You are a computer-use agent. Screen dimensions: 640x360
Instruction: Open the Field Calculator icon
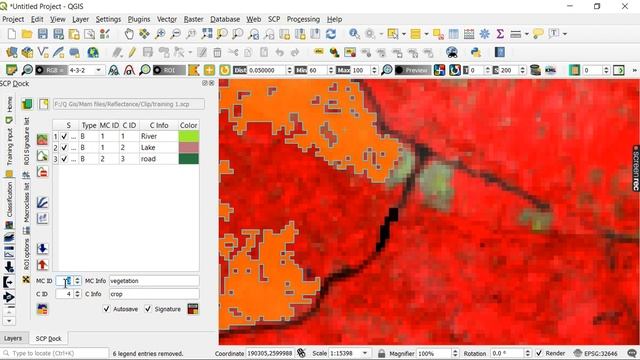click(469, 34)
